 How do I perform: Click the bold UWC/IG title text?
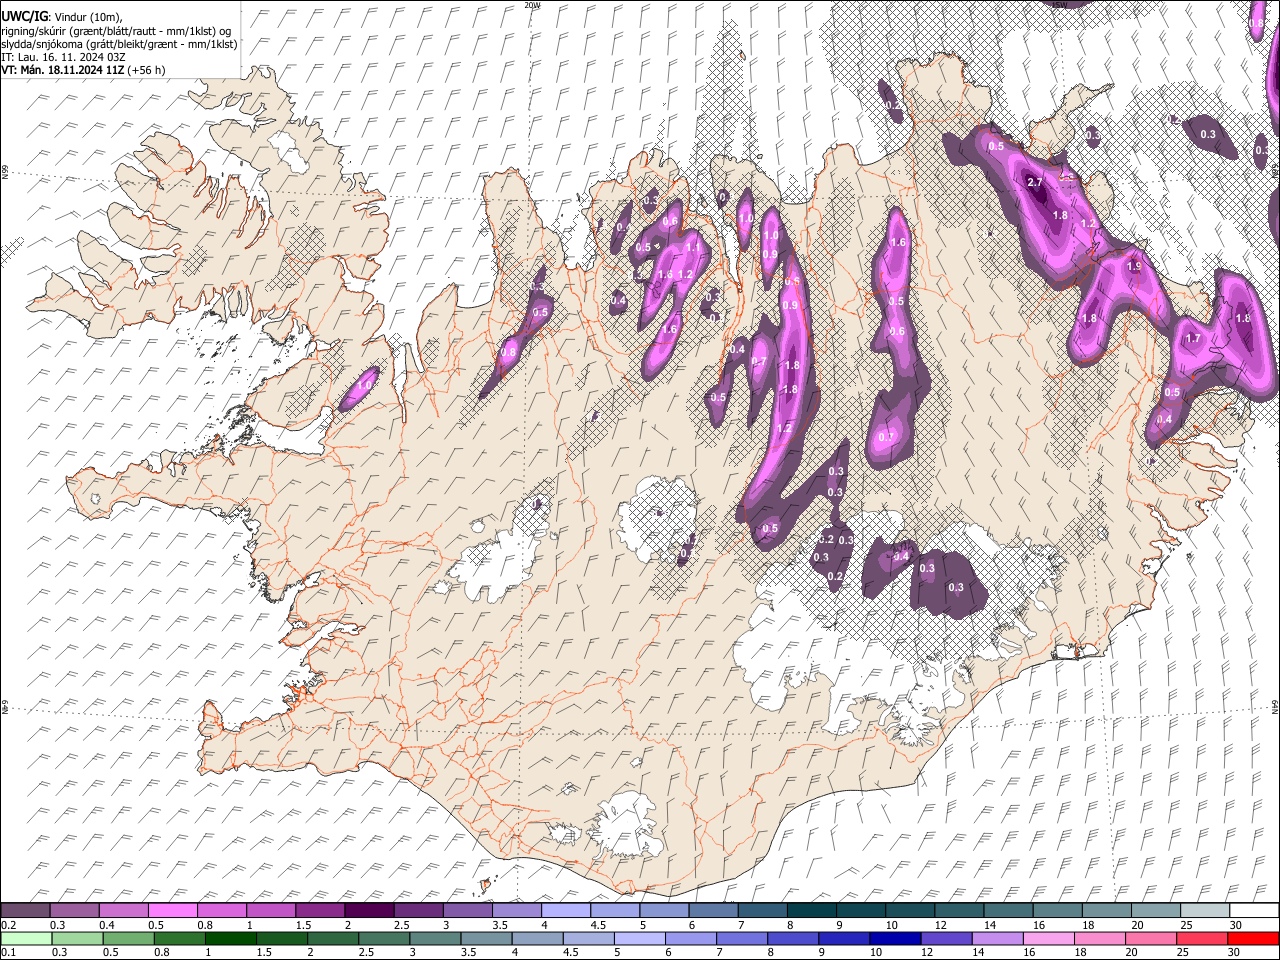(24, 17)
